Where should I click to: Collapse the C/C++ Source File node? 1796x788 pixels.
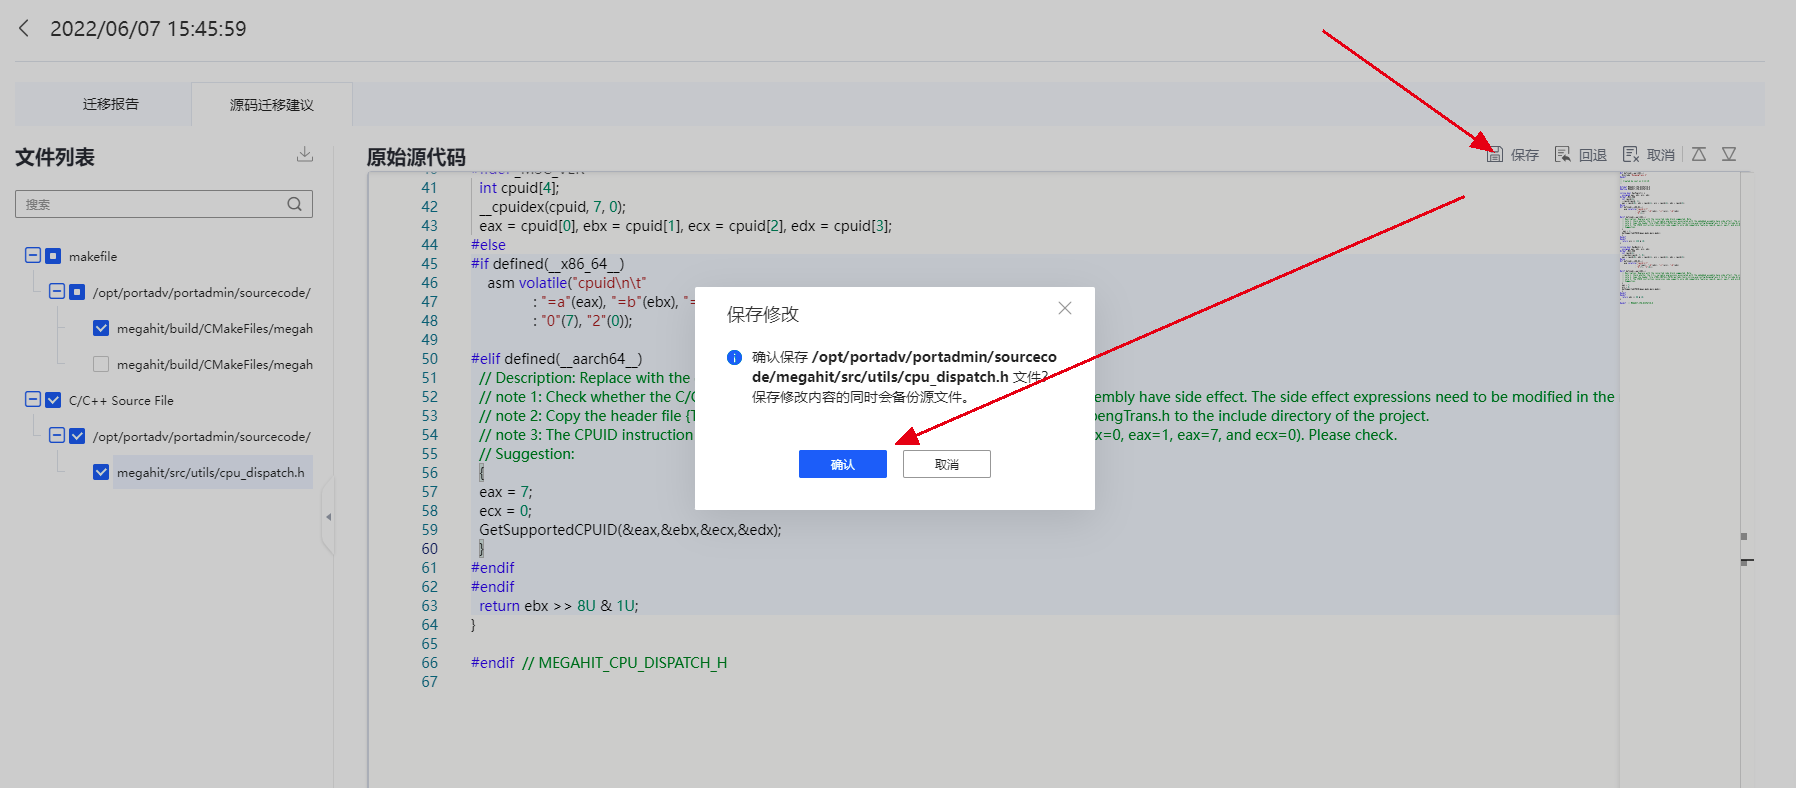tap(33, 400)
